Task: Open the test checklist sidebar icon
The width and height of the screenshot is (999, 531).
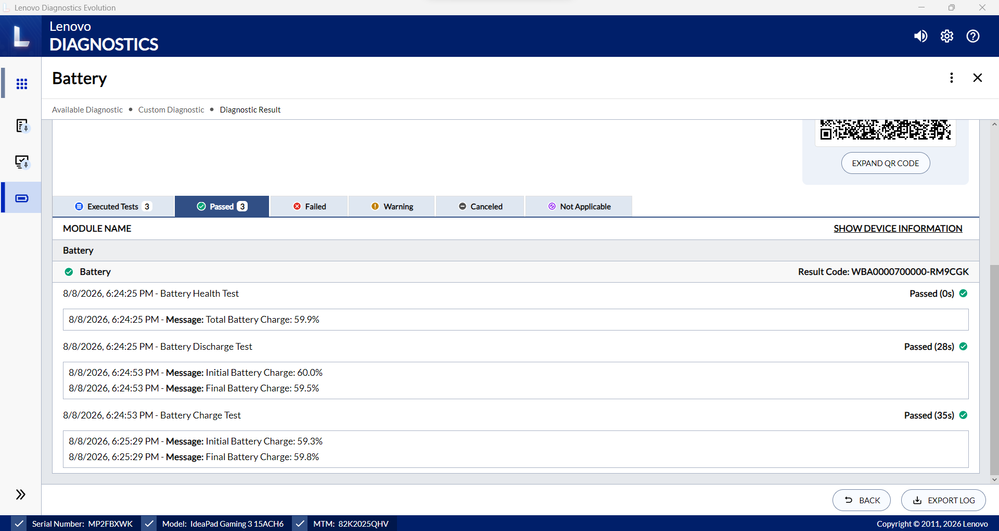Action: [22, 162]
